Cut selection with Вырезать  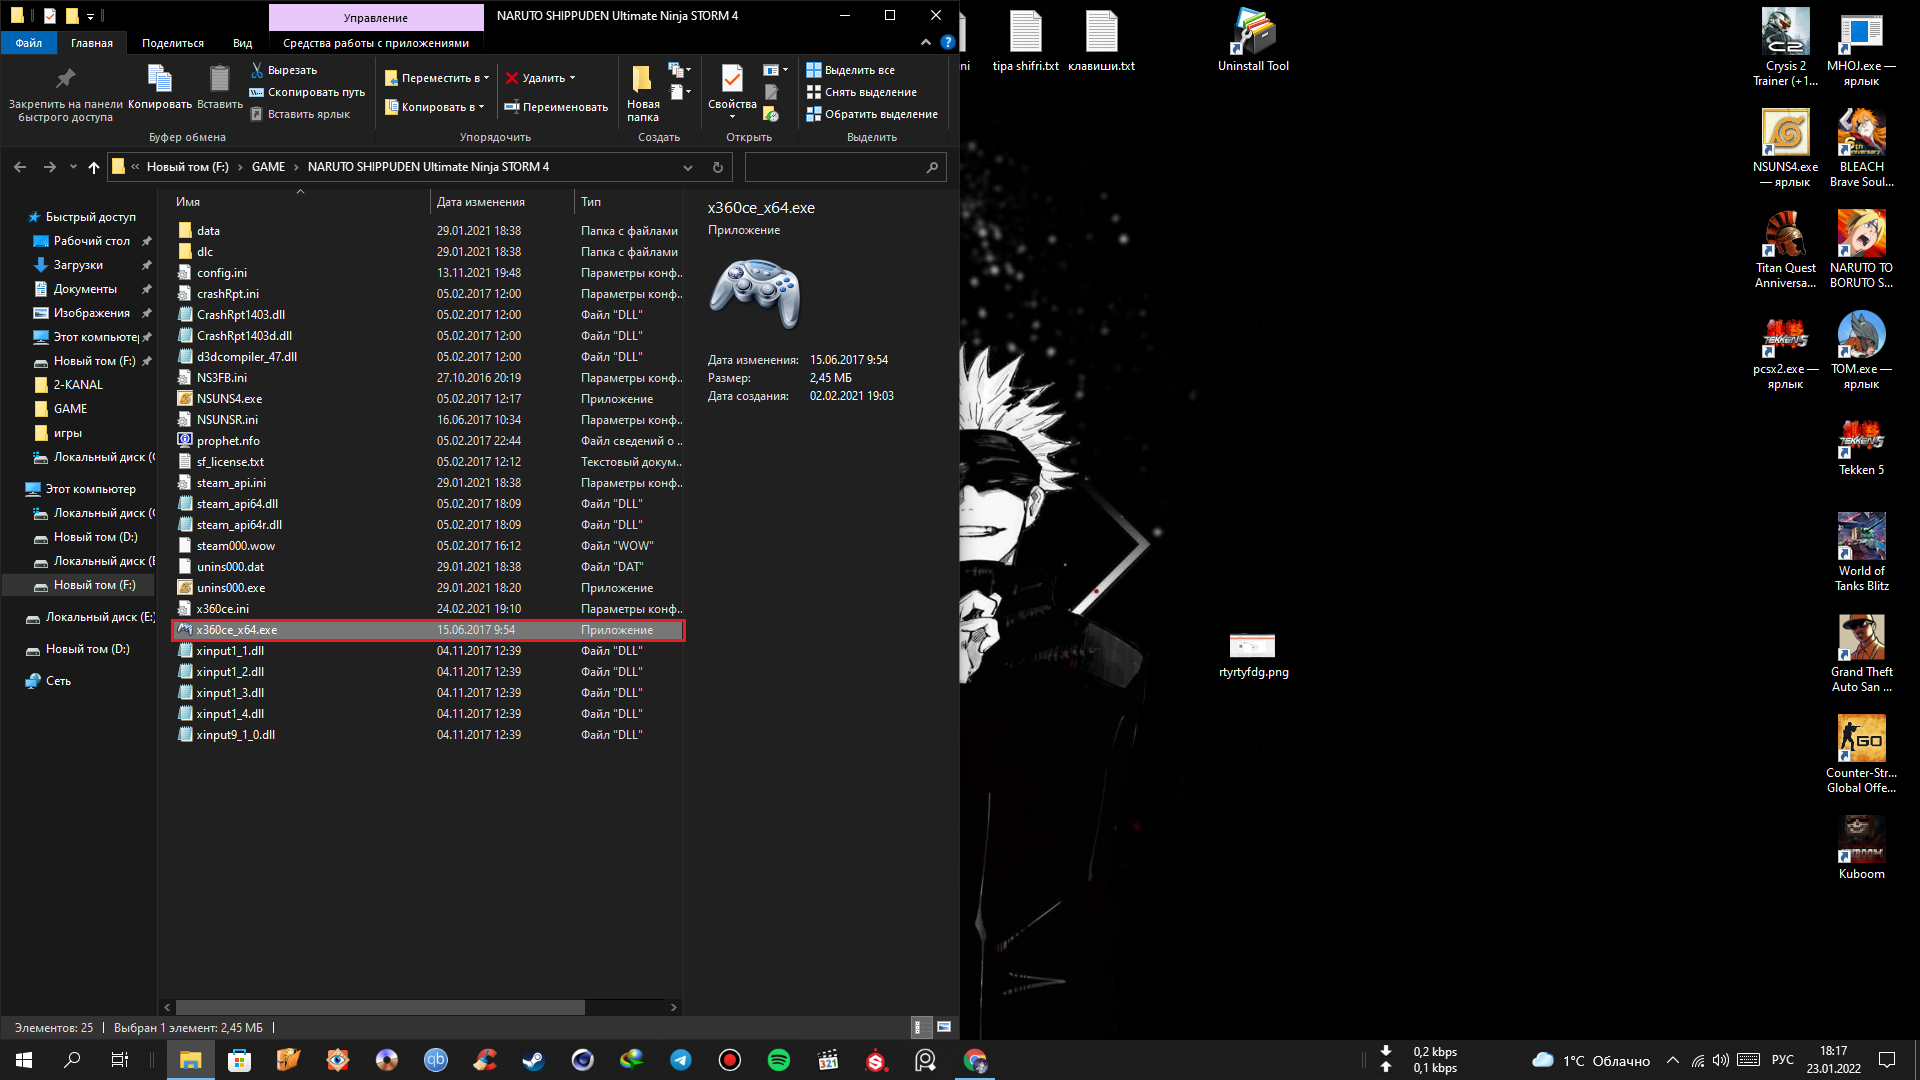click(x=284, y=70)
